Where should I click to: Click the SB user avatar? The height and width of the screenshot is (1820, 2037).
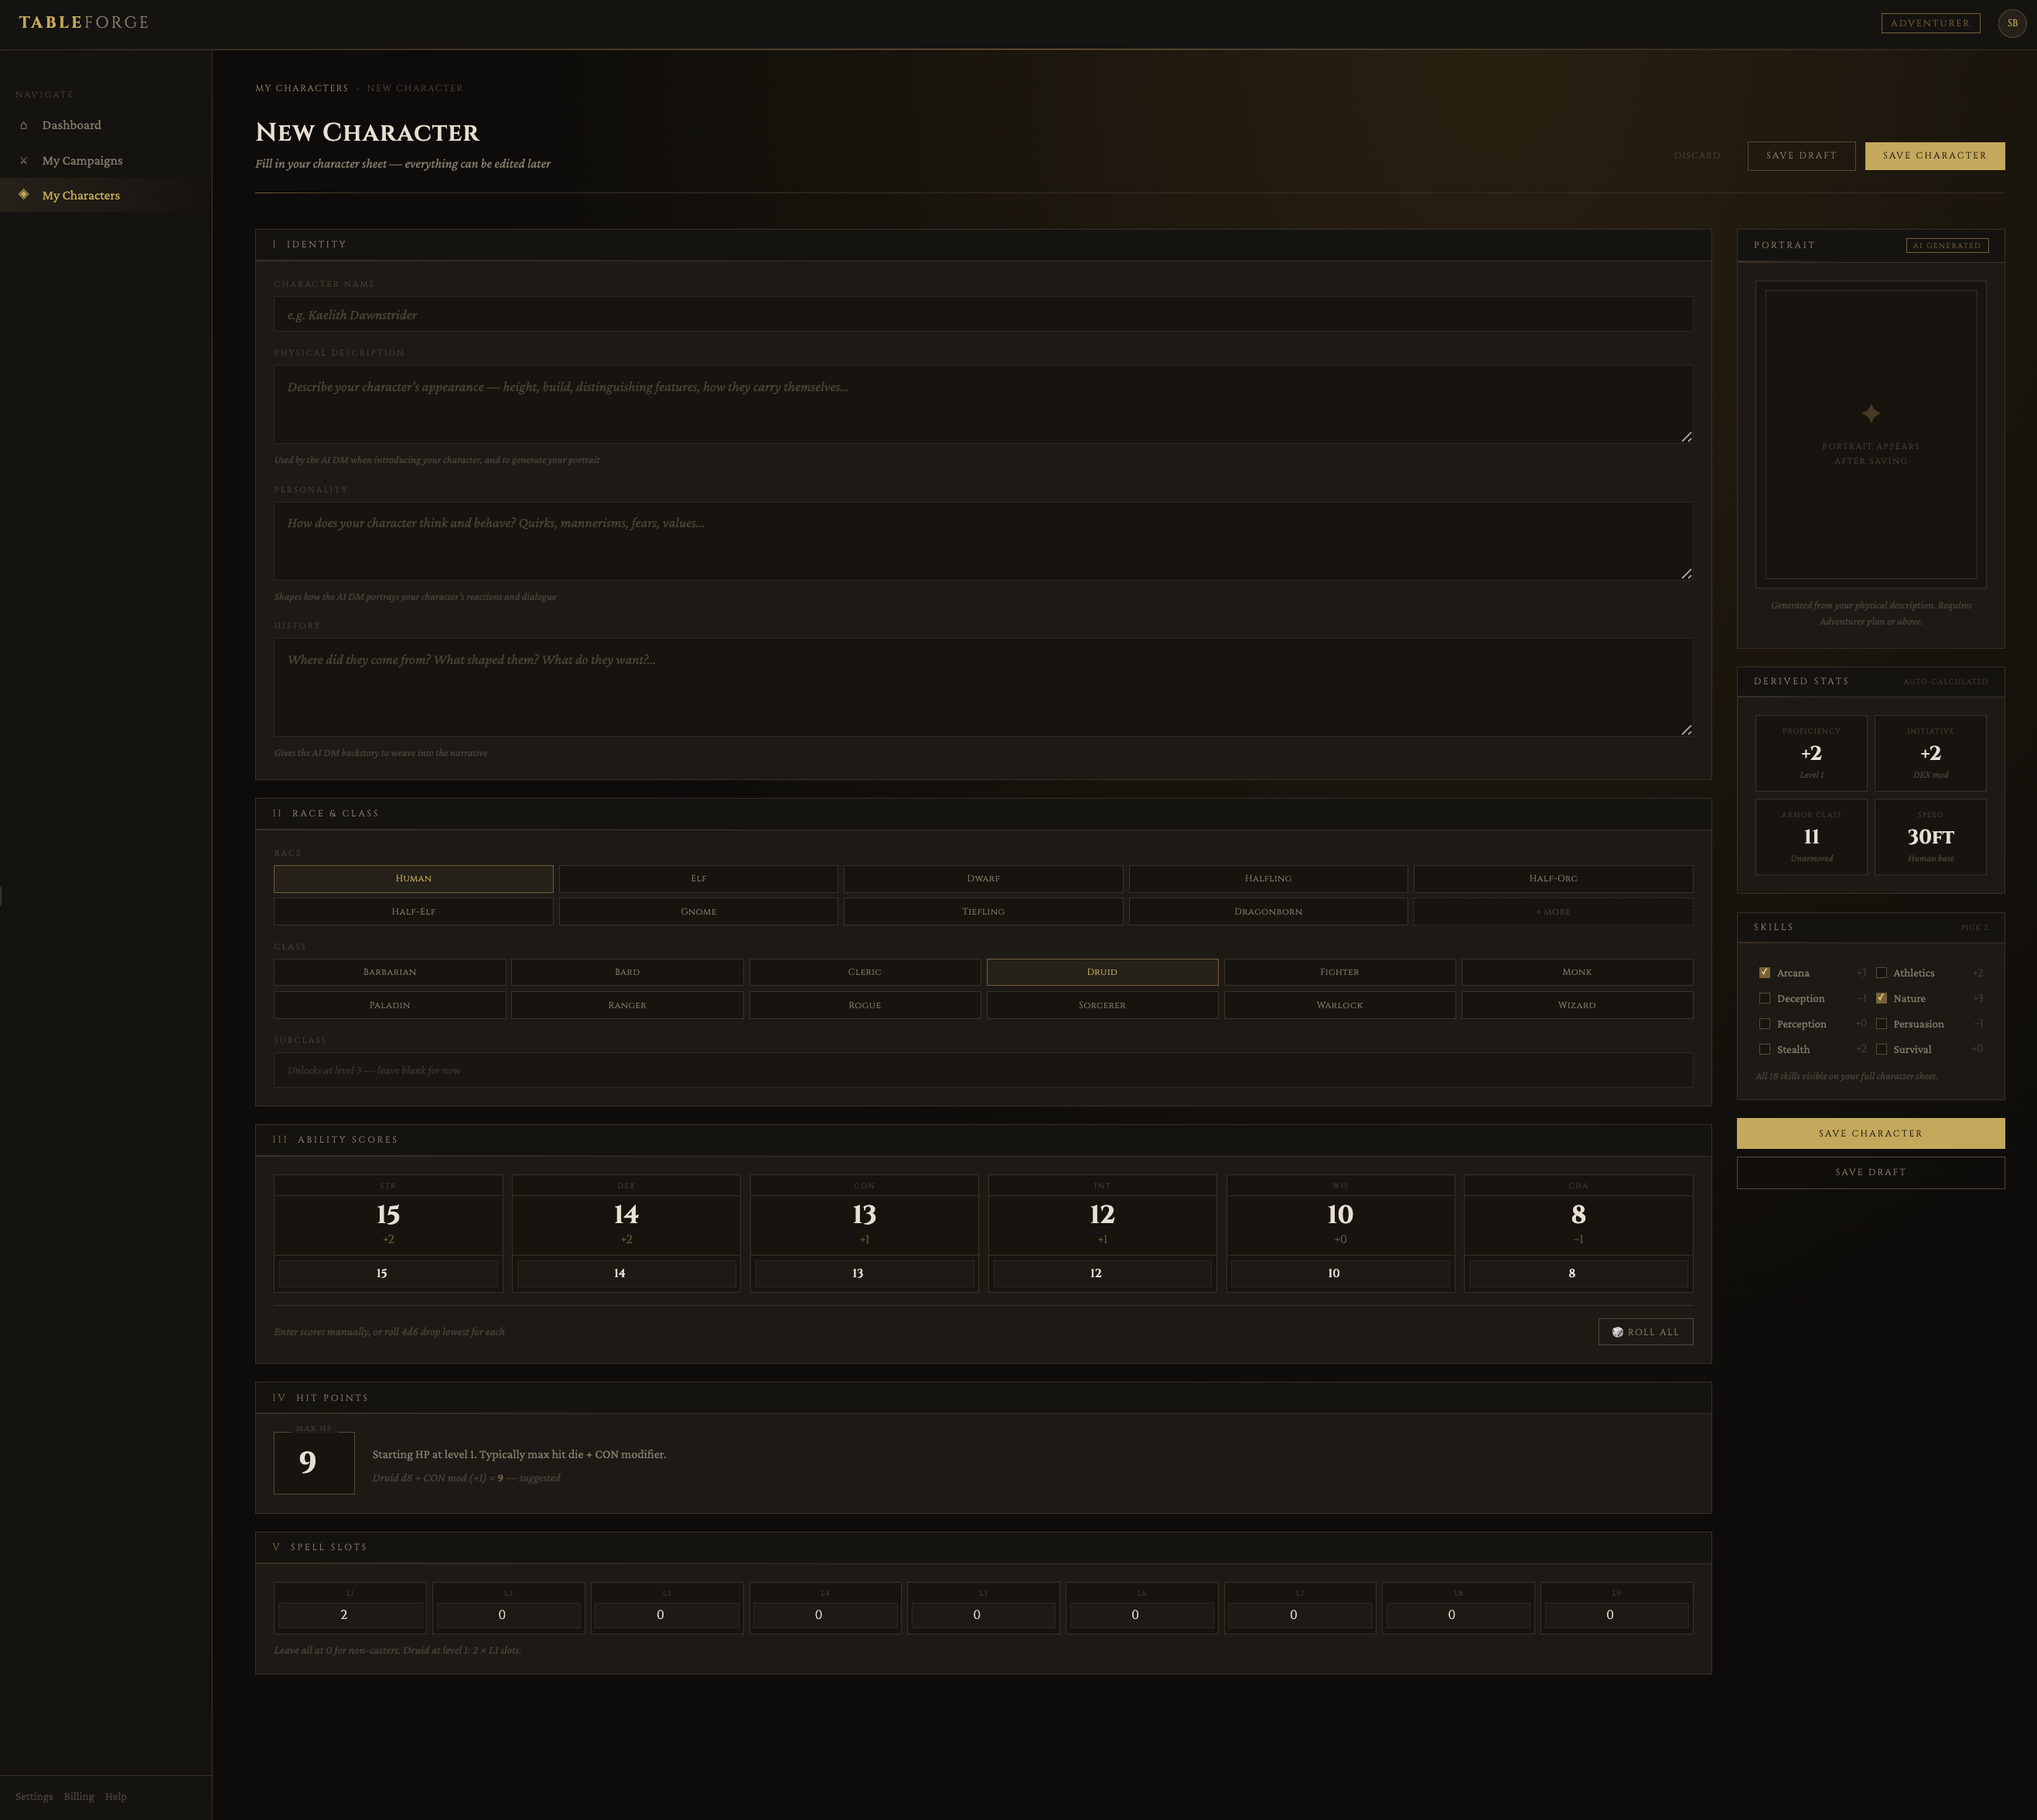pos(2011,23)
